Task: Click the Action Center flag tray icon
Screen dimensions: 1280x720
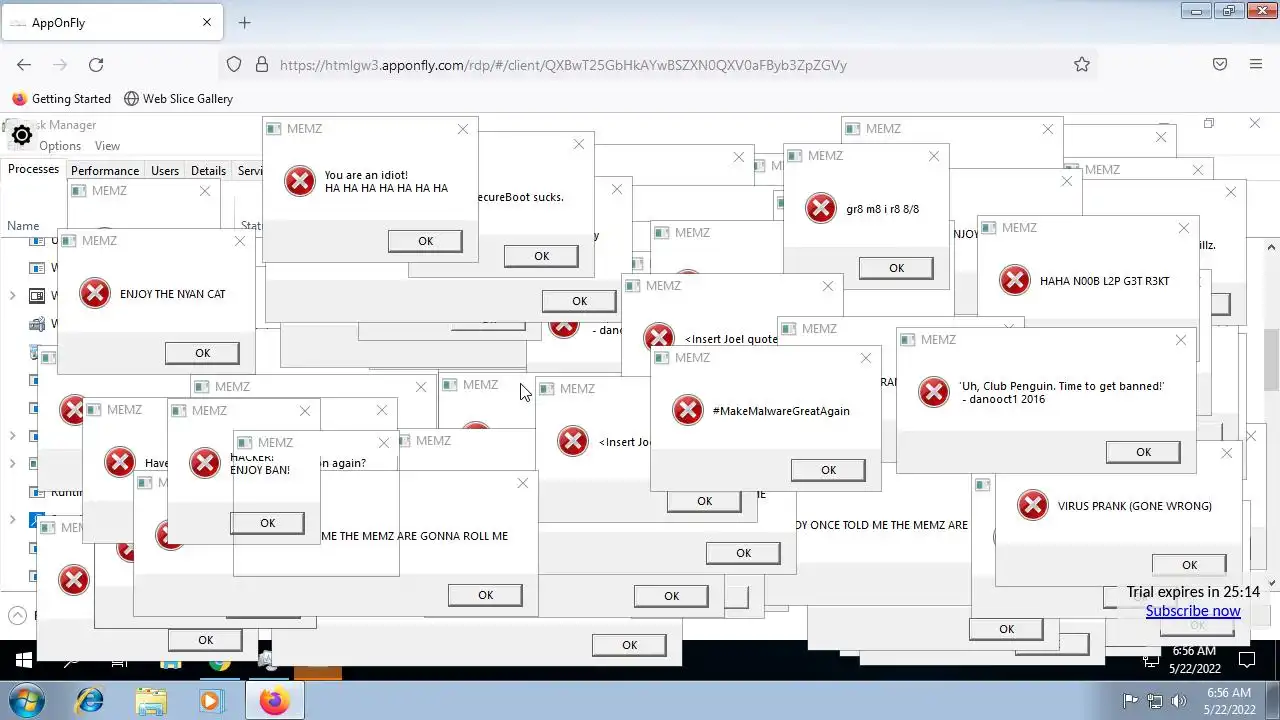Action: point(1131,701)
